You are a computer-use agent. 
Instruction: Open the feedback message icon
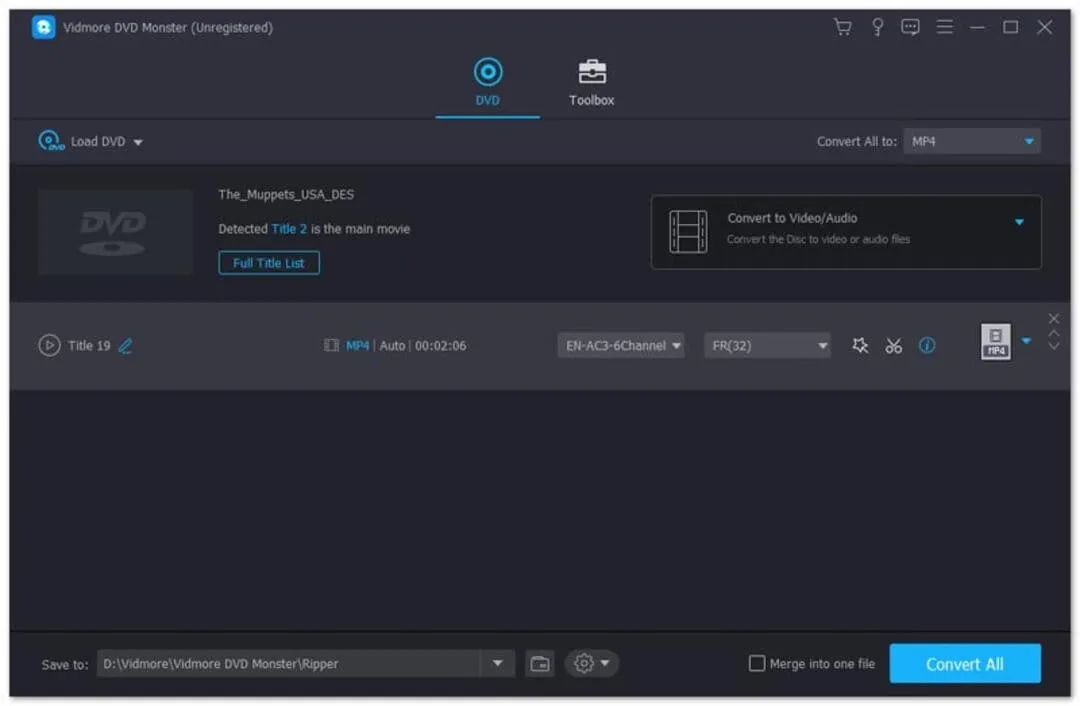[910, 27]
